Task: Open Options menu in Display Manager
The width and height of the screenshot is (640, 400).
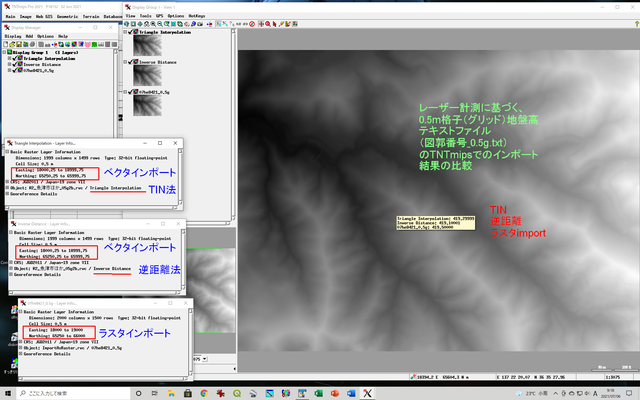Action: coord(45,36)
